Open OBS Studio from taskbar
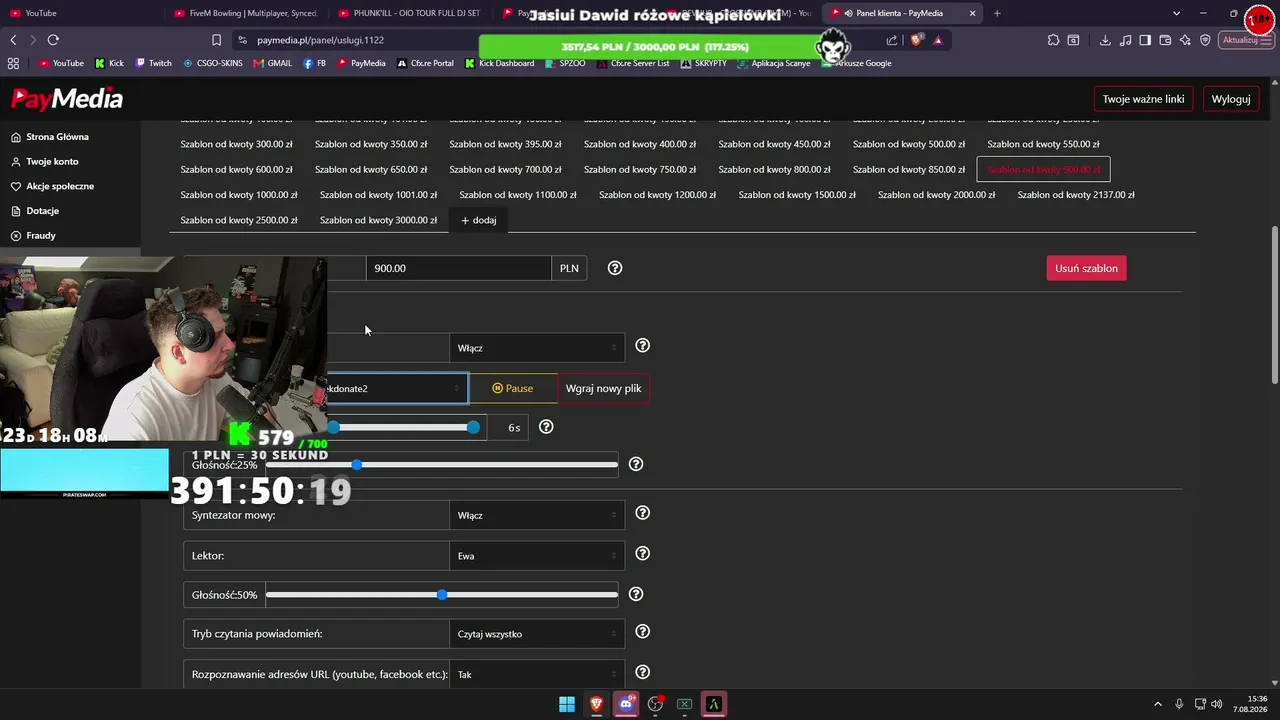The height and width of the screenshot is (720, 1280). [x=655, y=704]
